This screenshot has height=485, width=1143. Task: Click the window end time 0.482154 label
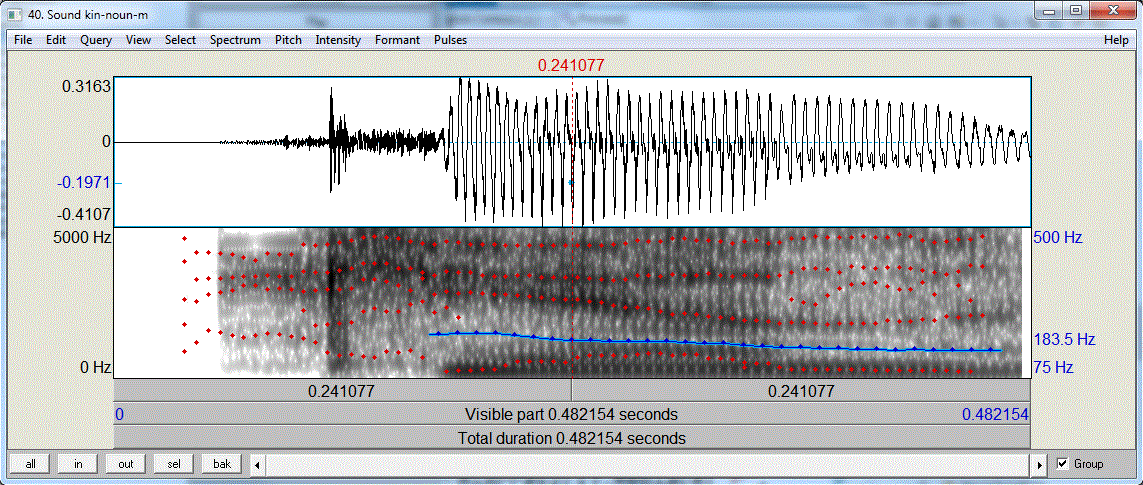click(x=995, y=414)
